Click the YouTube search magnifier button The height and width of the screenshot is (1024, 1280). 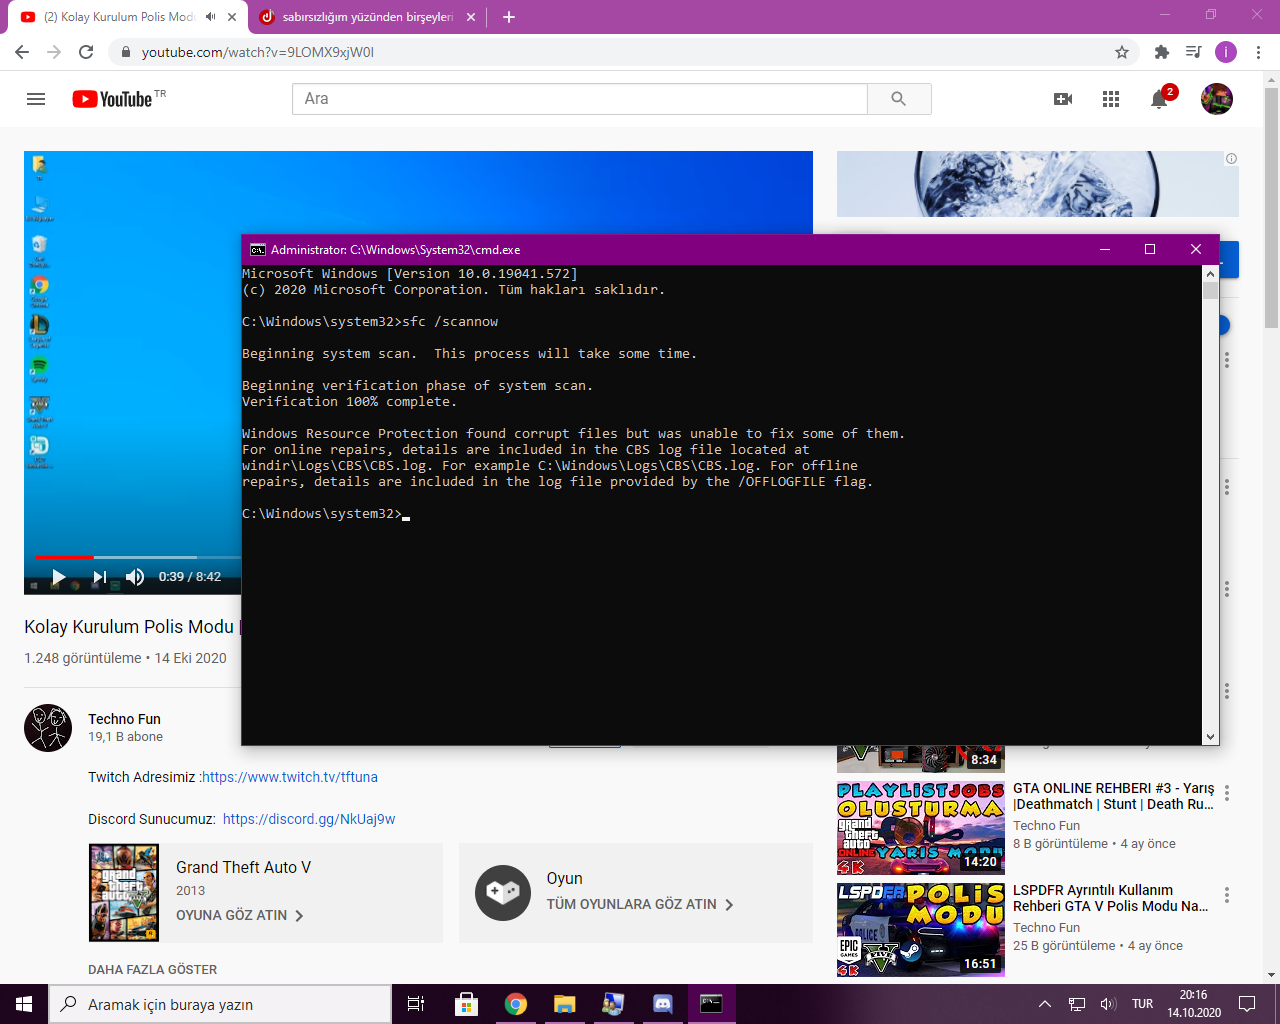899,99
